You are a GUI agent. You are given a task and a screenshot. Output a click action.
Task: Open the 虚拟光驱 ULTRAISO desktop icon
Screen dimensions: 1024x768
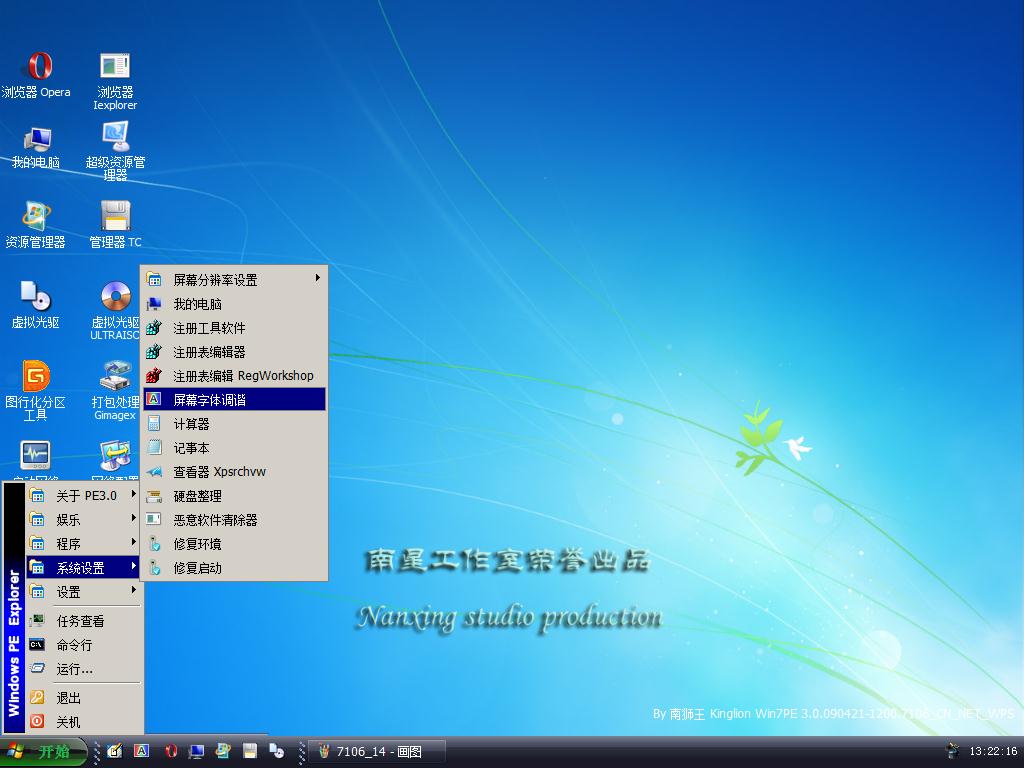[115, 310]
